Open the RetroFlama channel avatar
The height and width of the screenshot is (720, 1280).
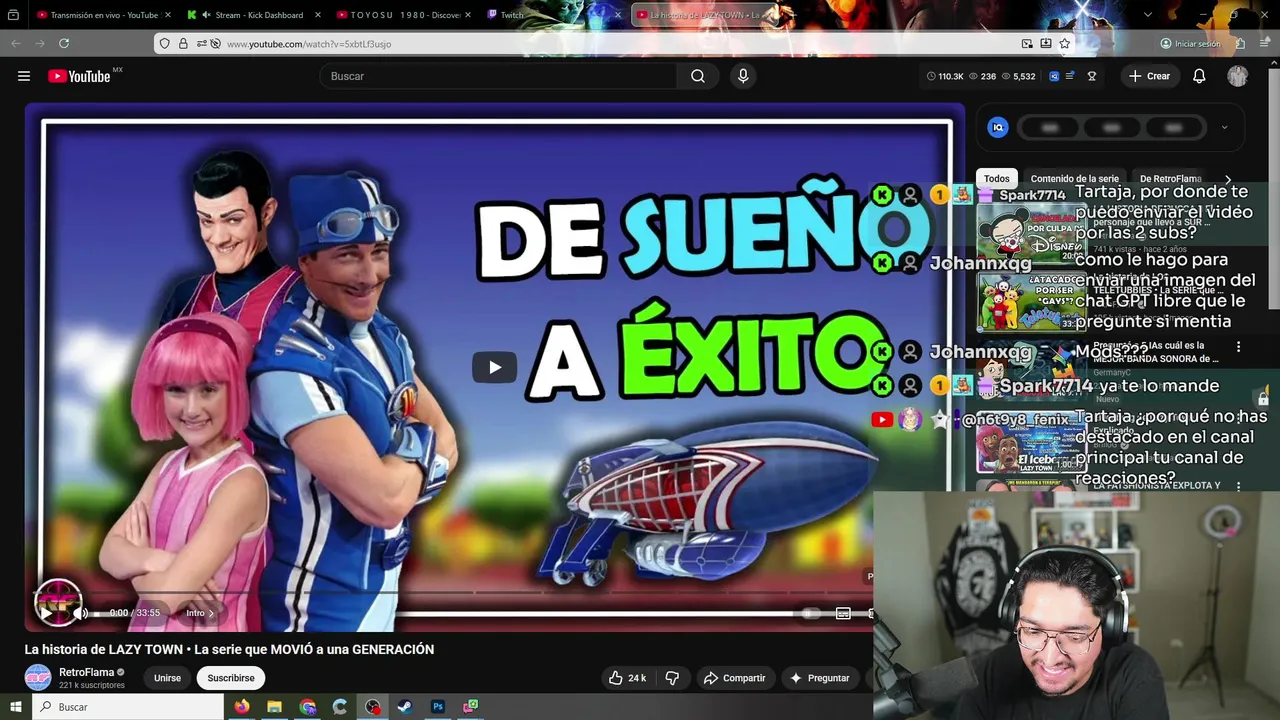tap(38, 678)
